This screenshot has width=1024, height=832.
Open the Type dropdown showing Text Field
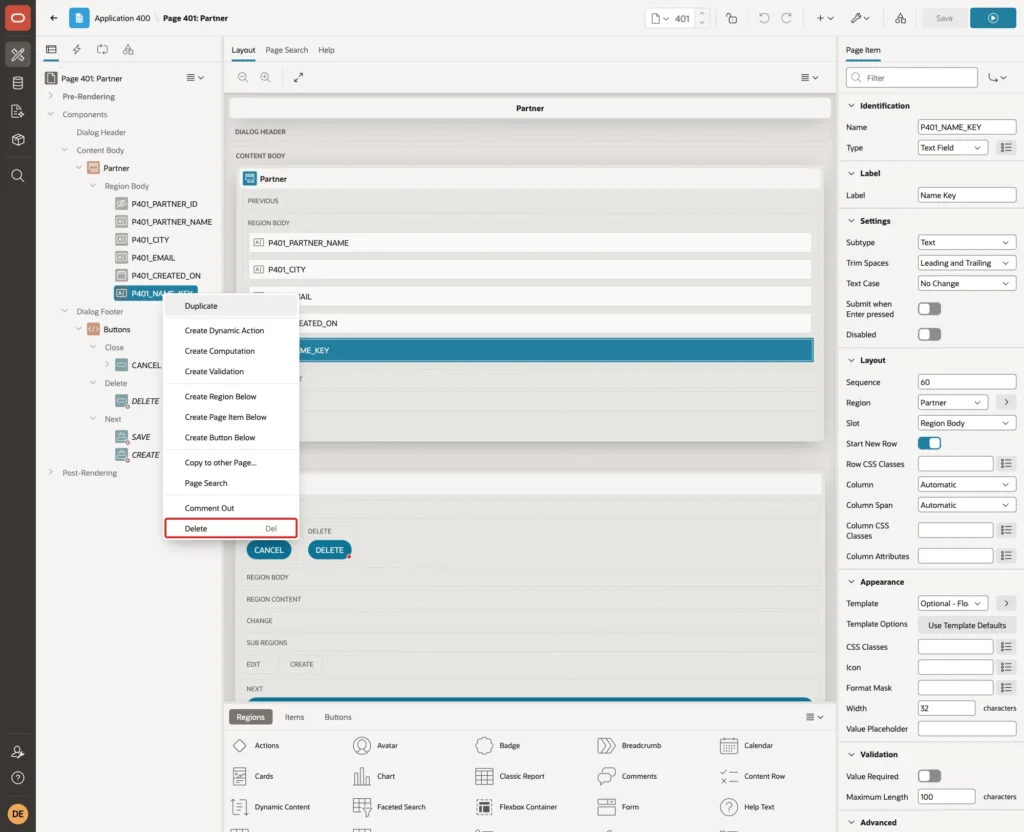point(952,148)
